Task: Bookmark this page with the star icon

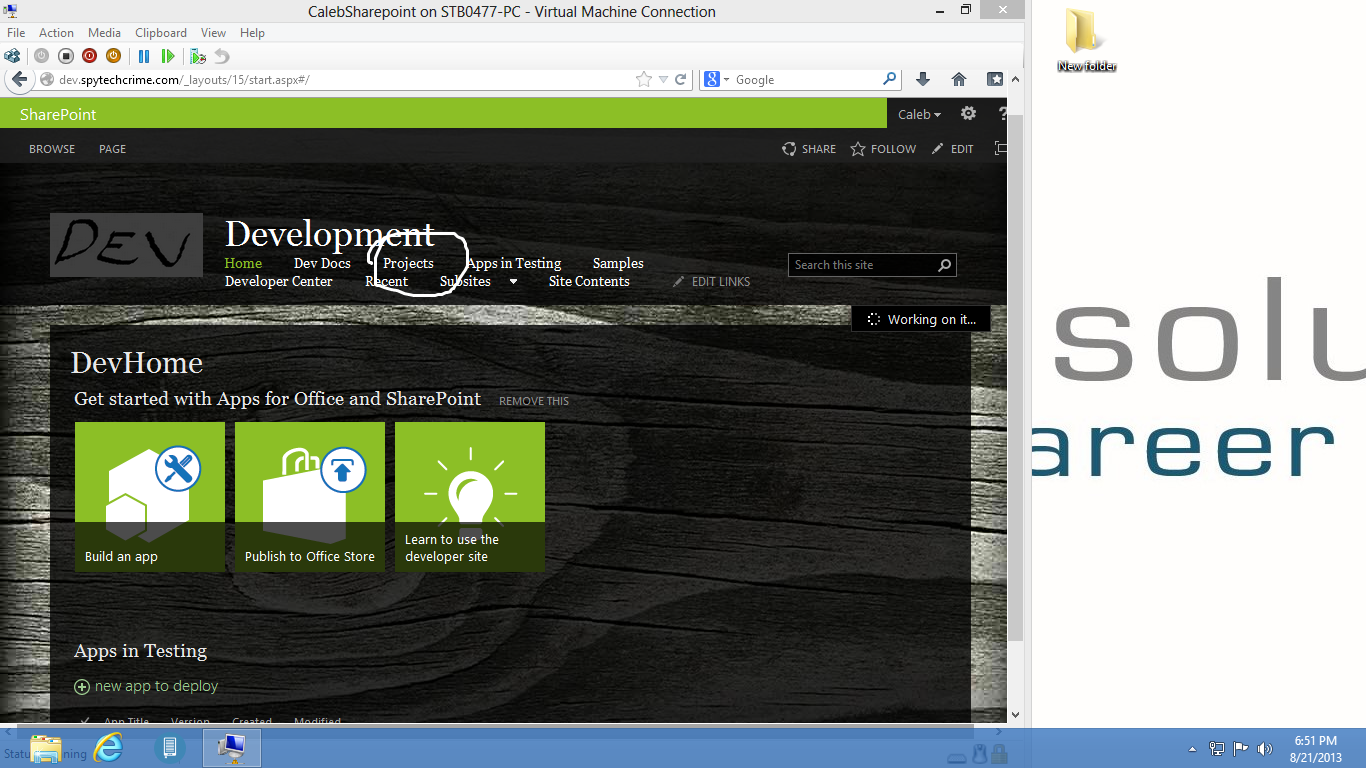Action: pyautogui.click(x=644, y=80)
